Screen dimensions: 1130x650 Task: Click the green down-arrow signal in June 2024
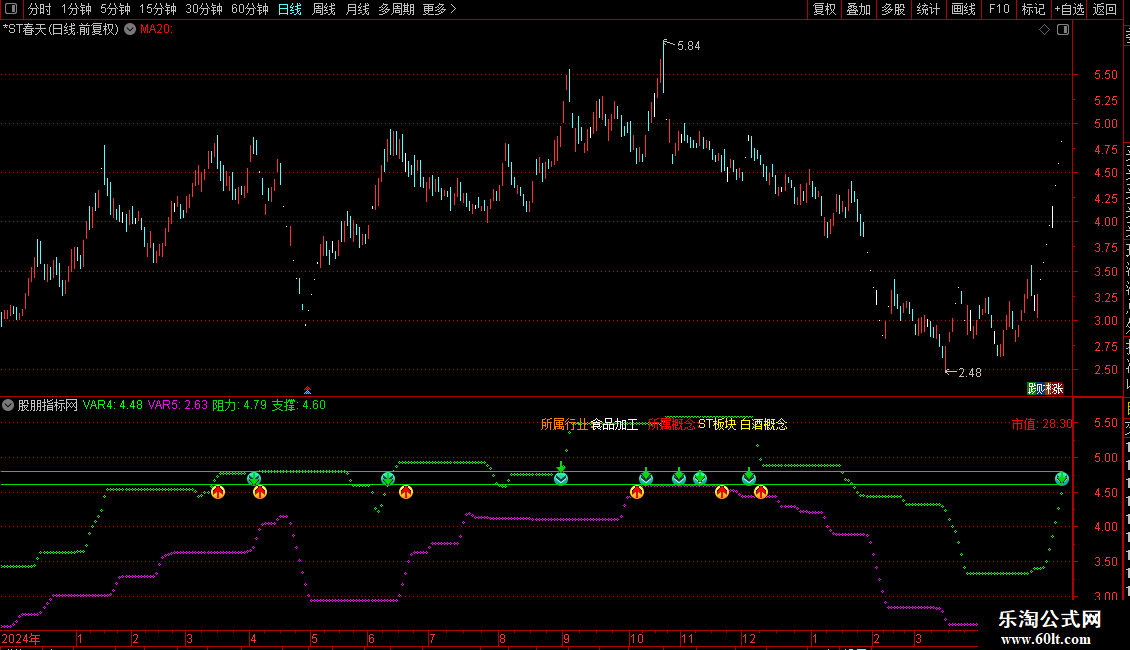click(x=388, y=478)
